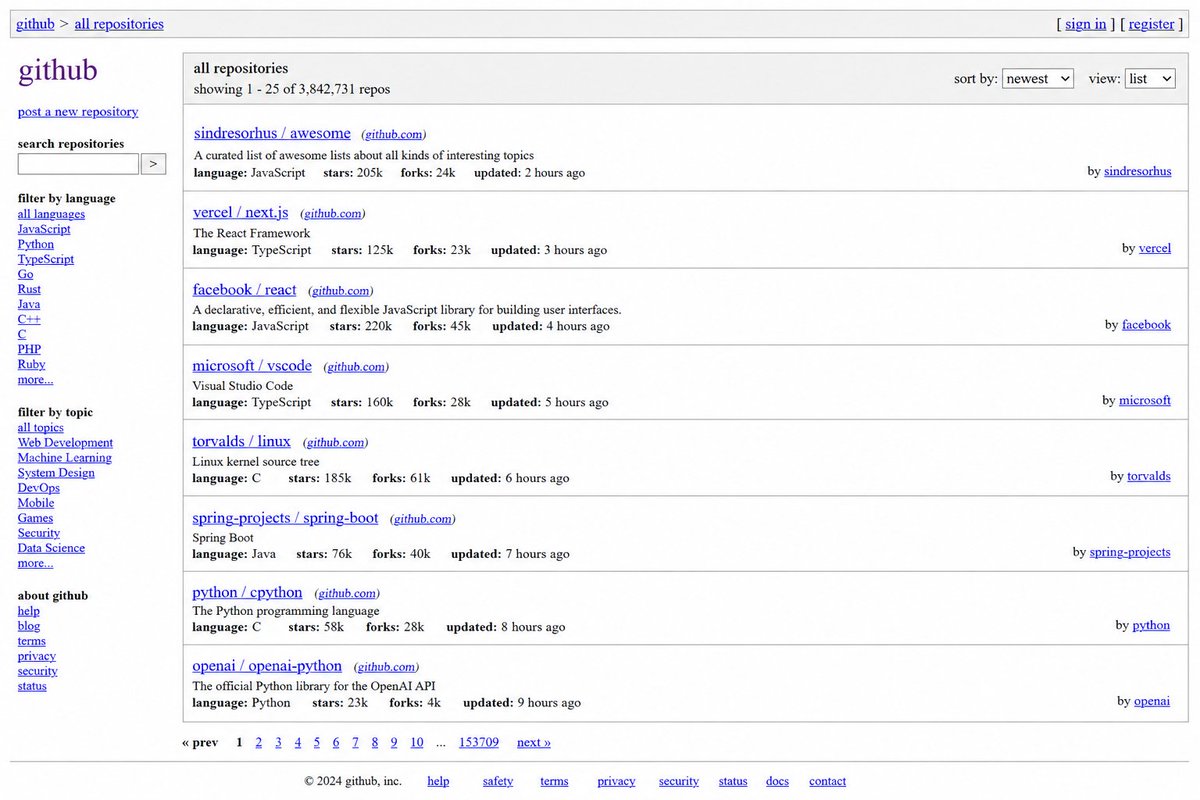The image size is (1200, 800).
Task: Show more languages under filter by language
Action: click(x=35, y=379)
